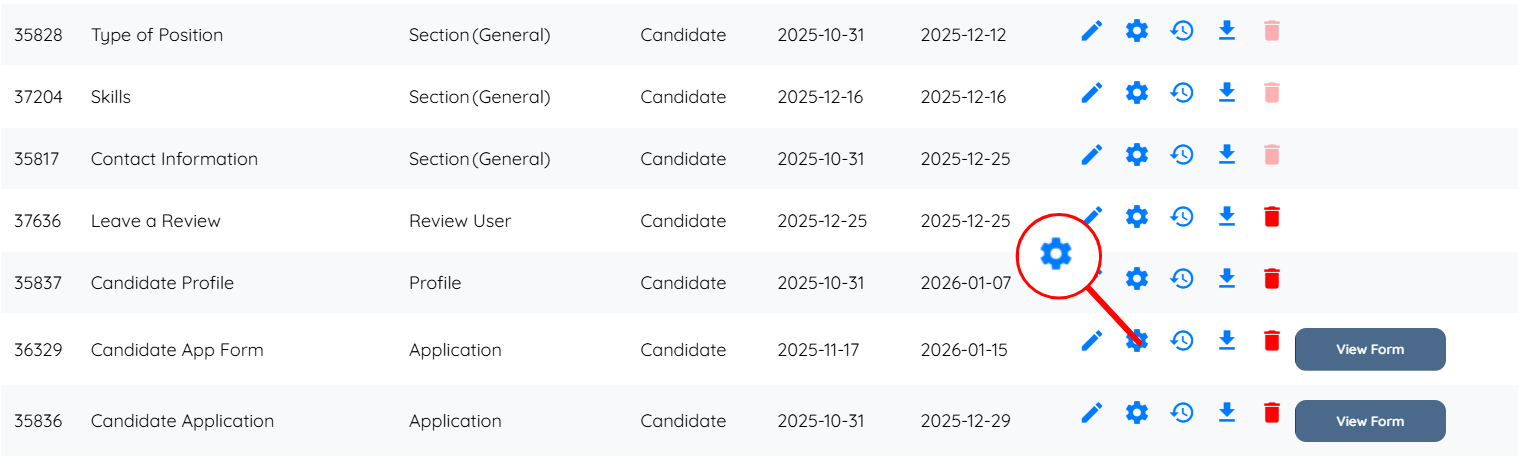Edit the Contact Information form
Screen dimensions: 1519x464
point(1092,156)
